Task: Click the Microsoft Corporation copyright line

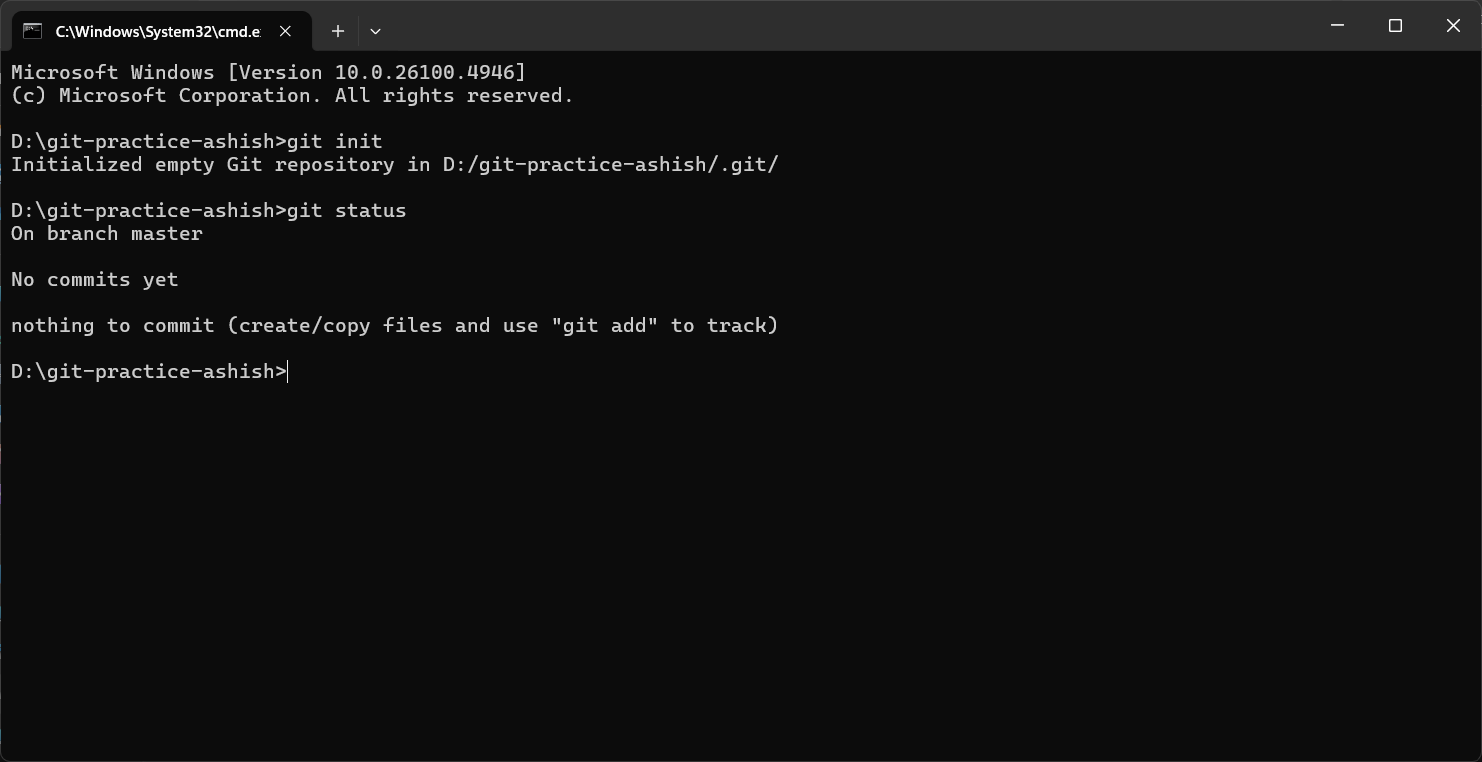Action: (290, 95)
